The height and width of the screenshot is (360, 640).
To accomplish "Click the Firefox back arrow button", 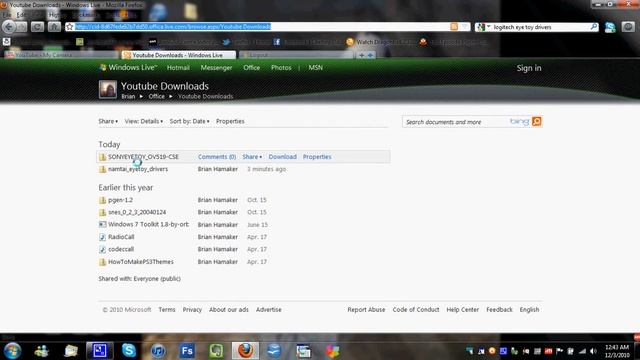I will click(x=9, y=27).
